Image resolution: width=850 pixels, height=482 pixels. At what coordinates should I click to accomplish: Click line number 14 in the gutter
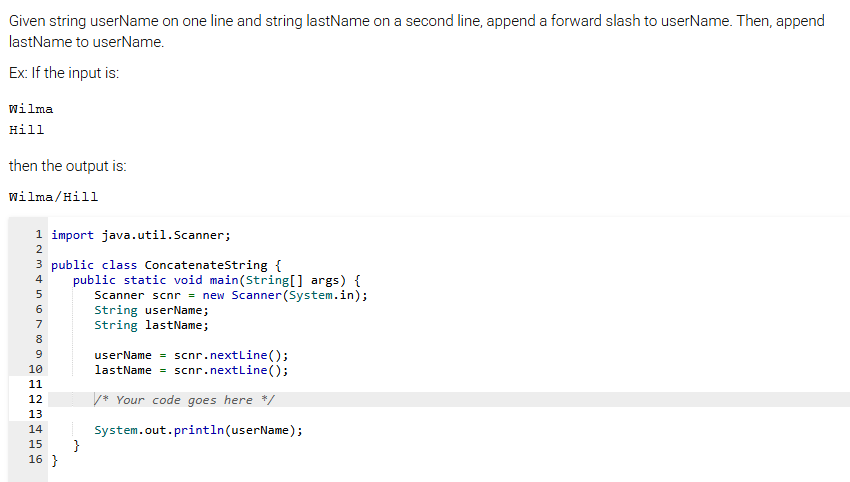pyautogui.click(x=35, y=429)
